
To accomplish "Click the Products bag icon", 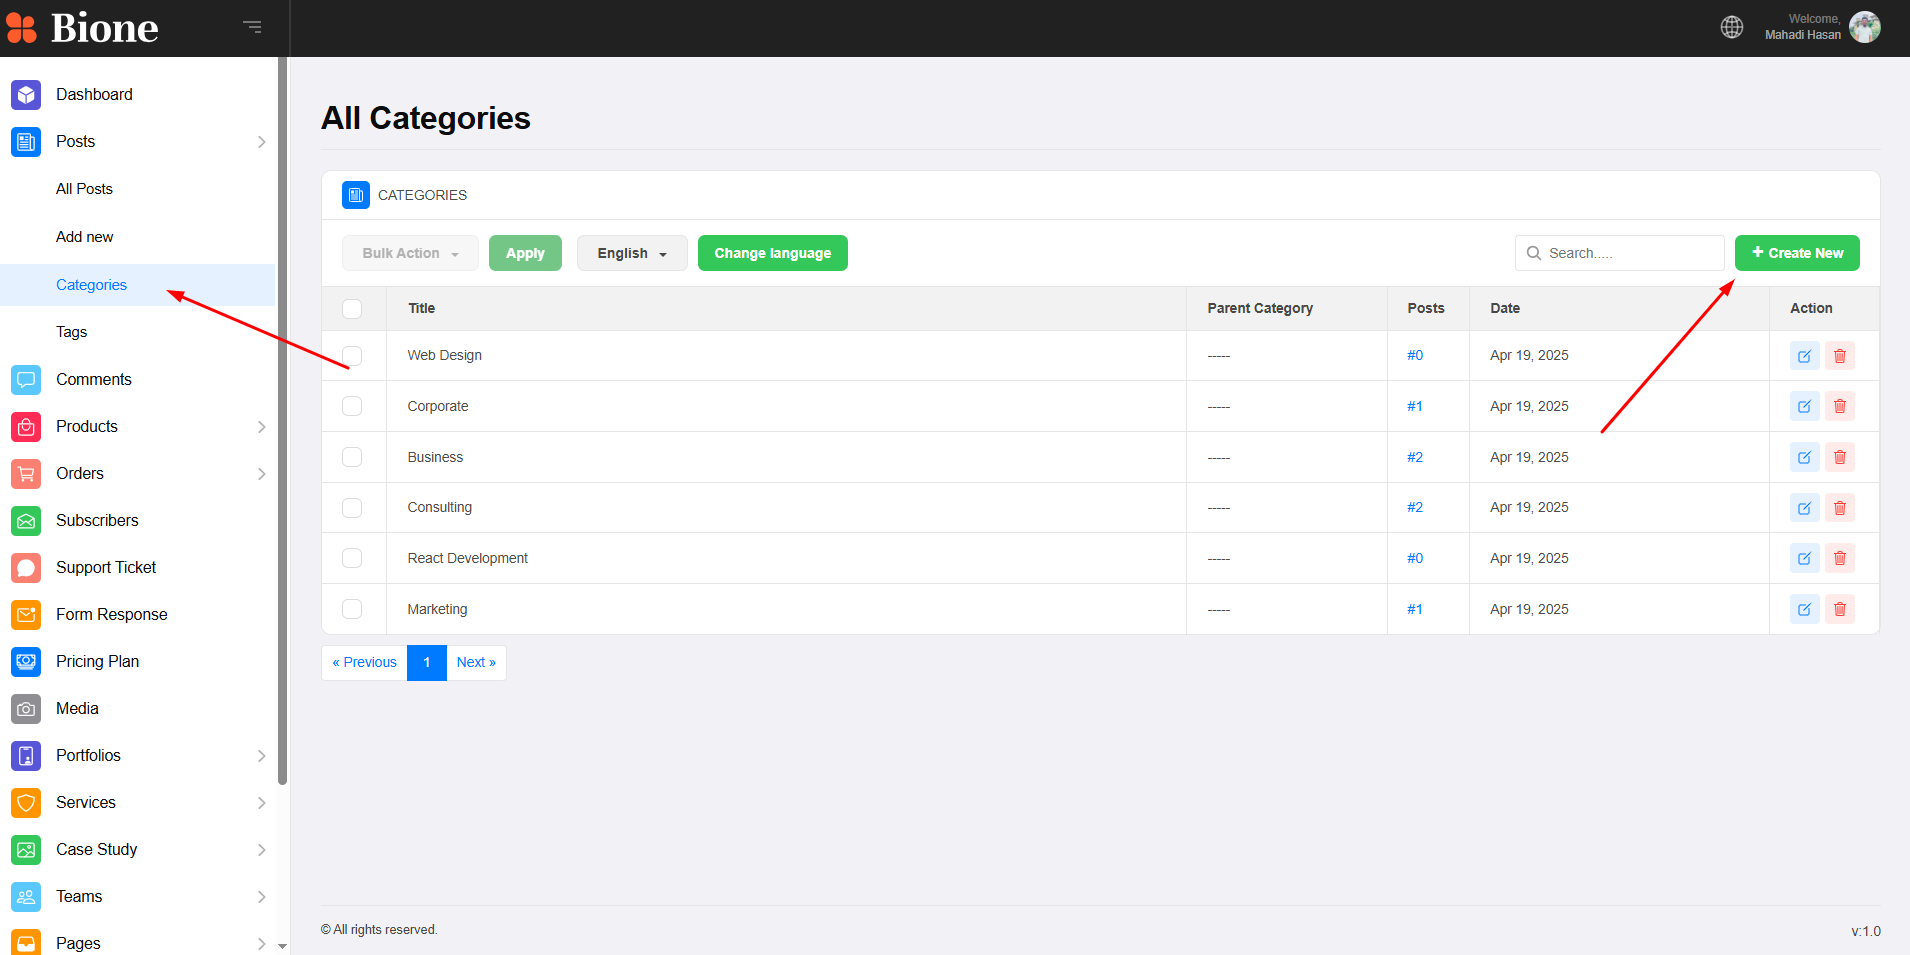I will point(26,427).
